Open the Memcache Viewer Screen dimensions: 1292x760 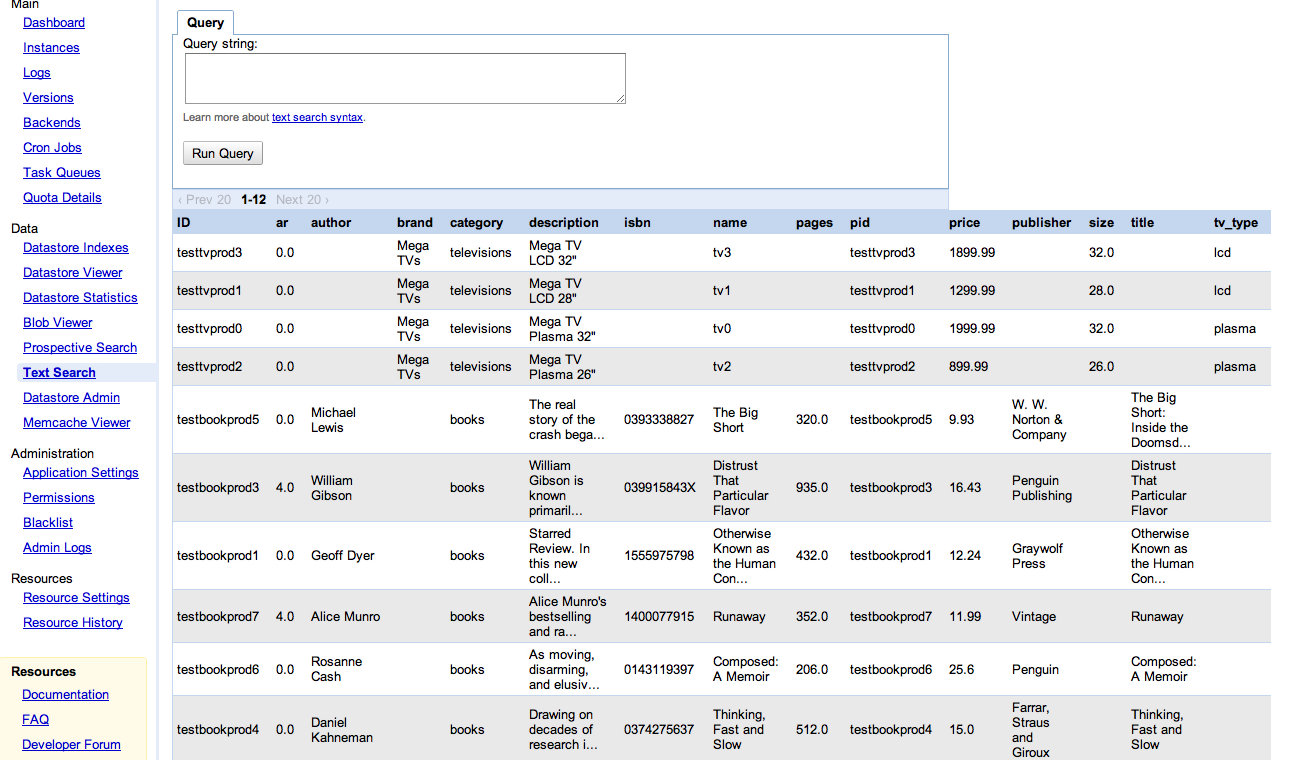click(77, 422)
